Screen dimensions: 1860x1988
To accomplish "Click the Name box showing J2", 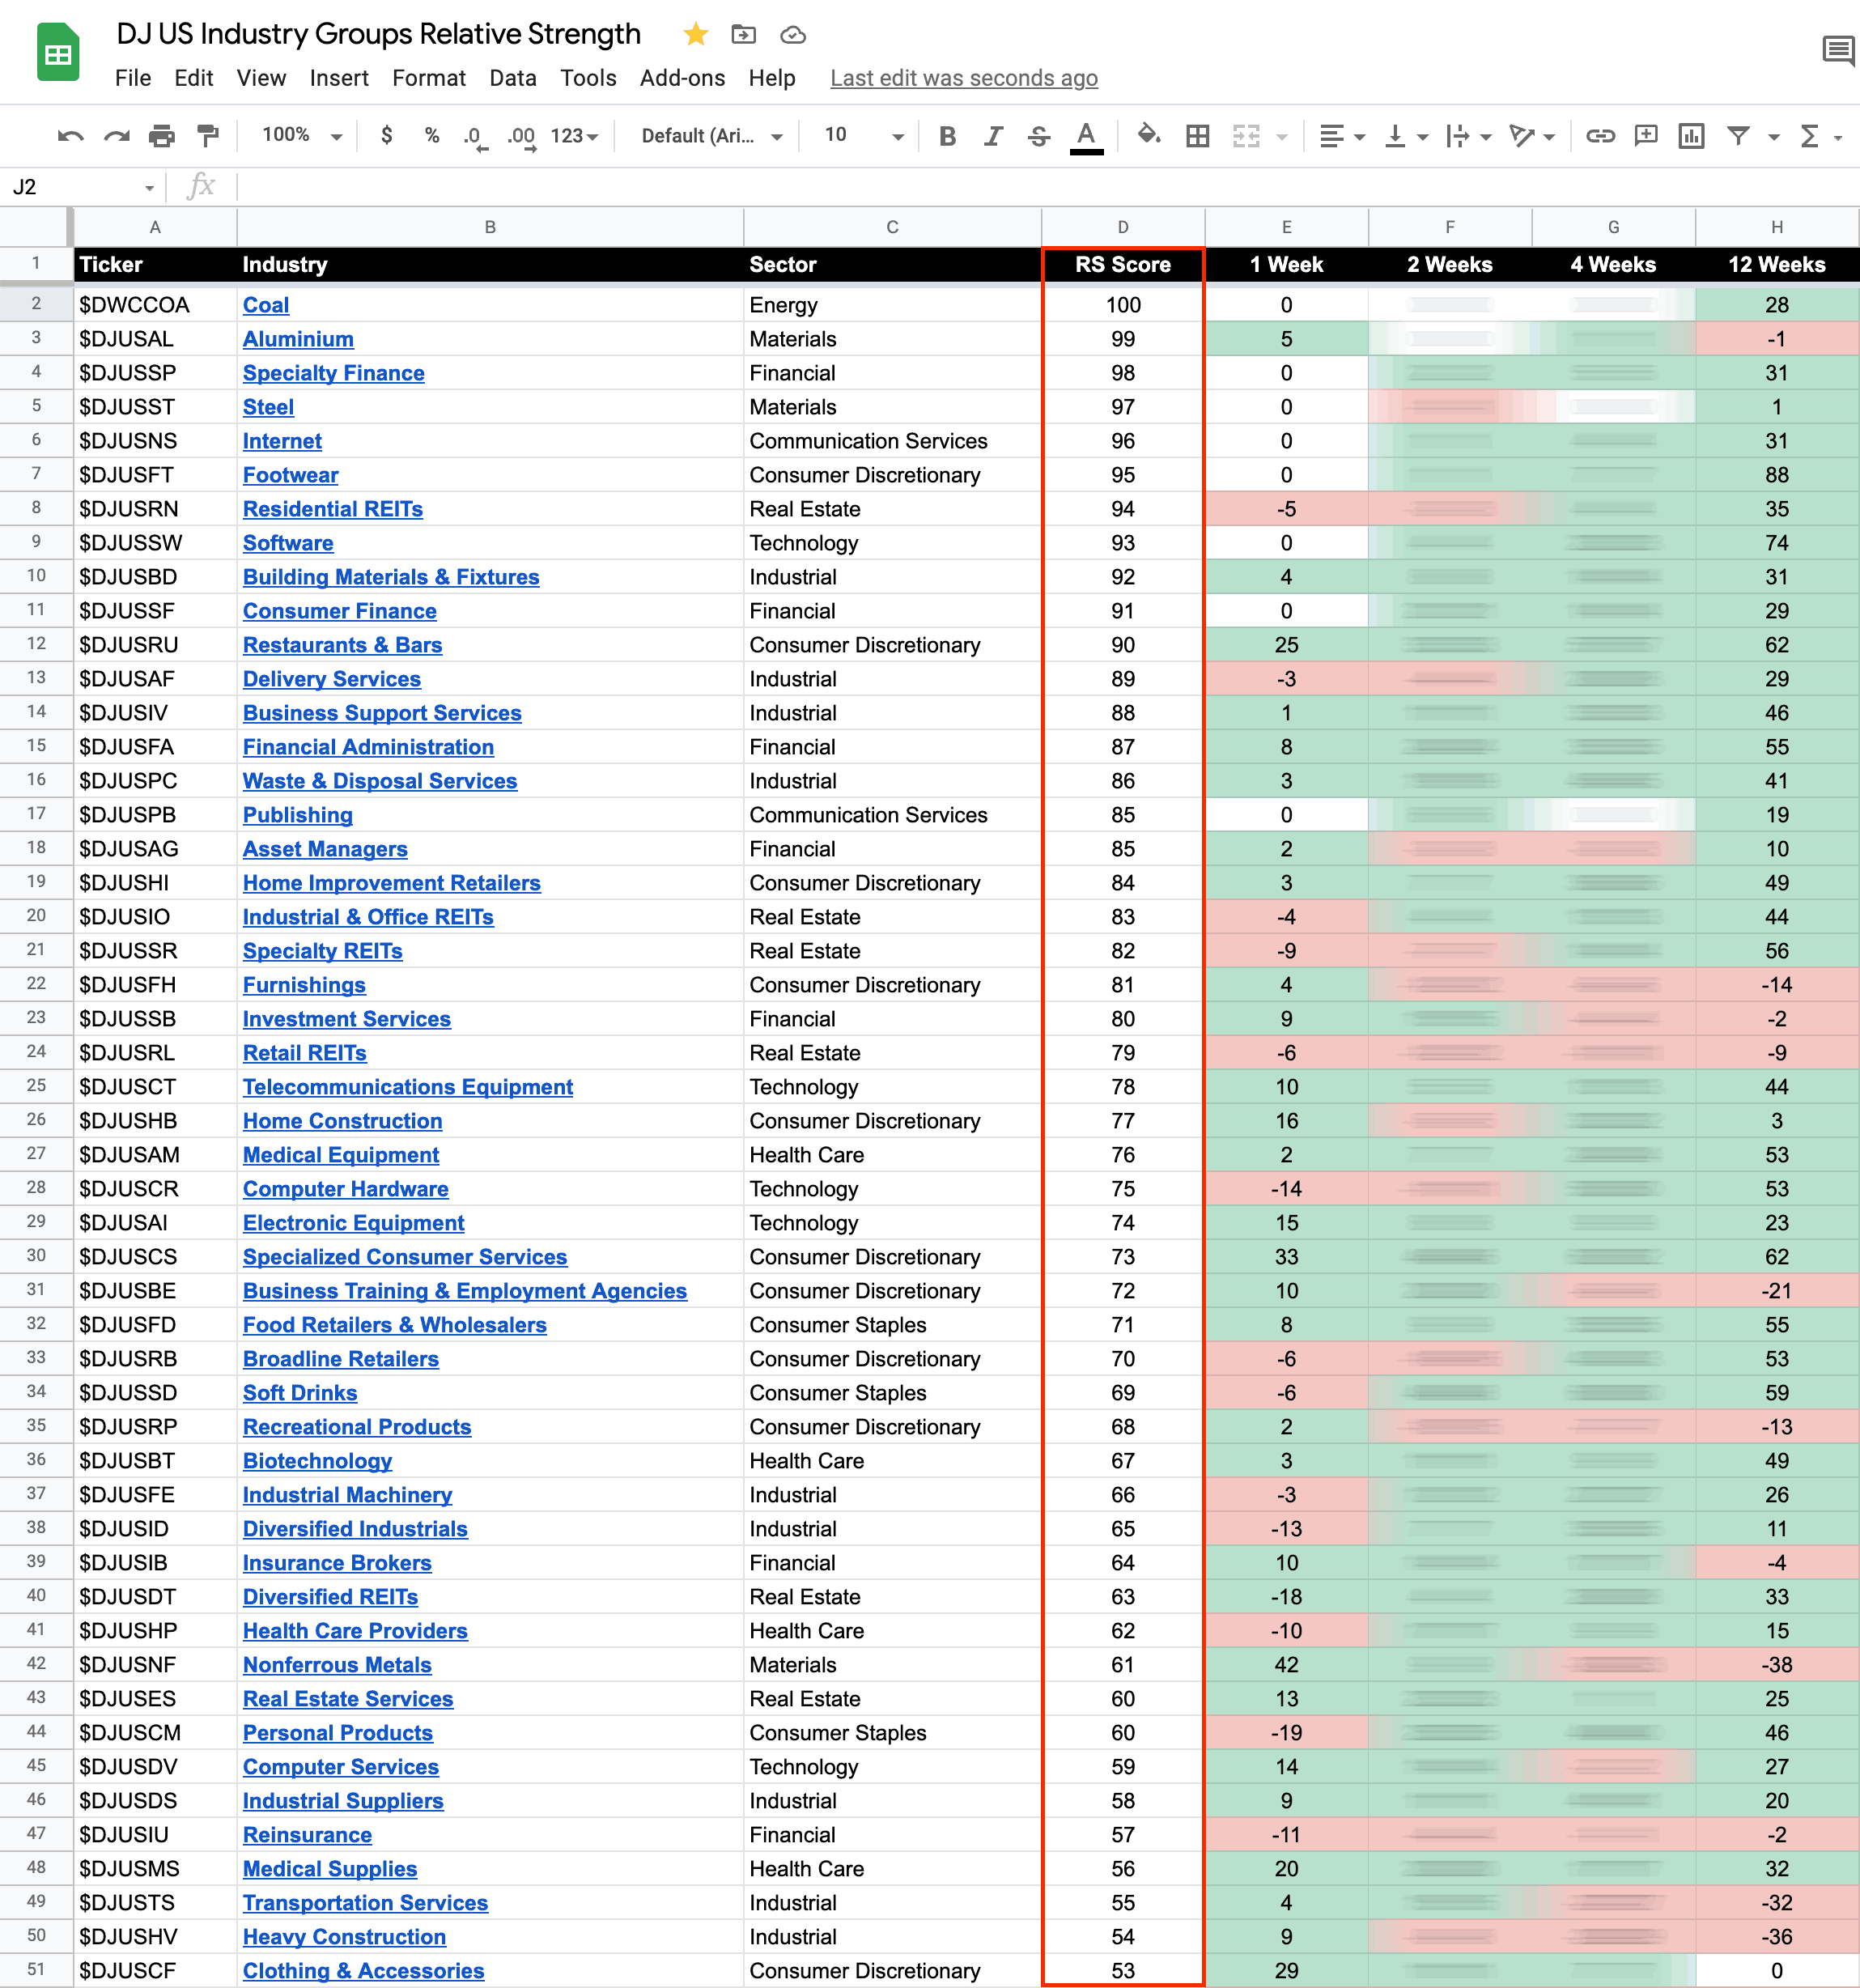I will tap(83, 187).
